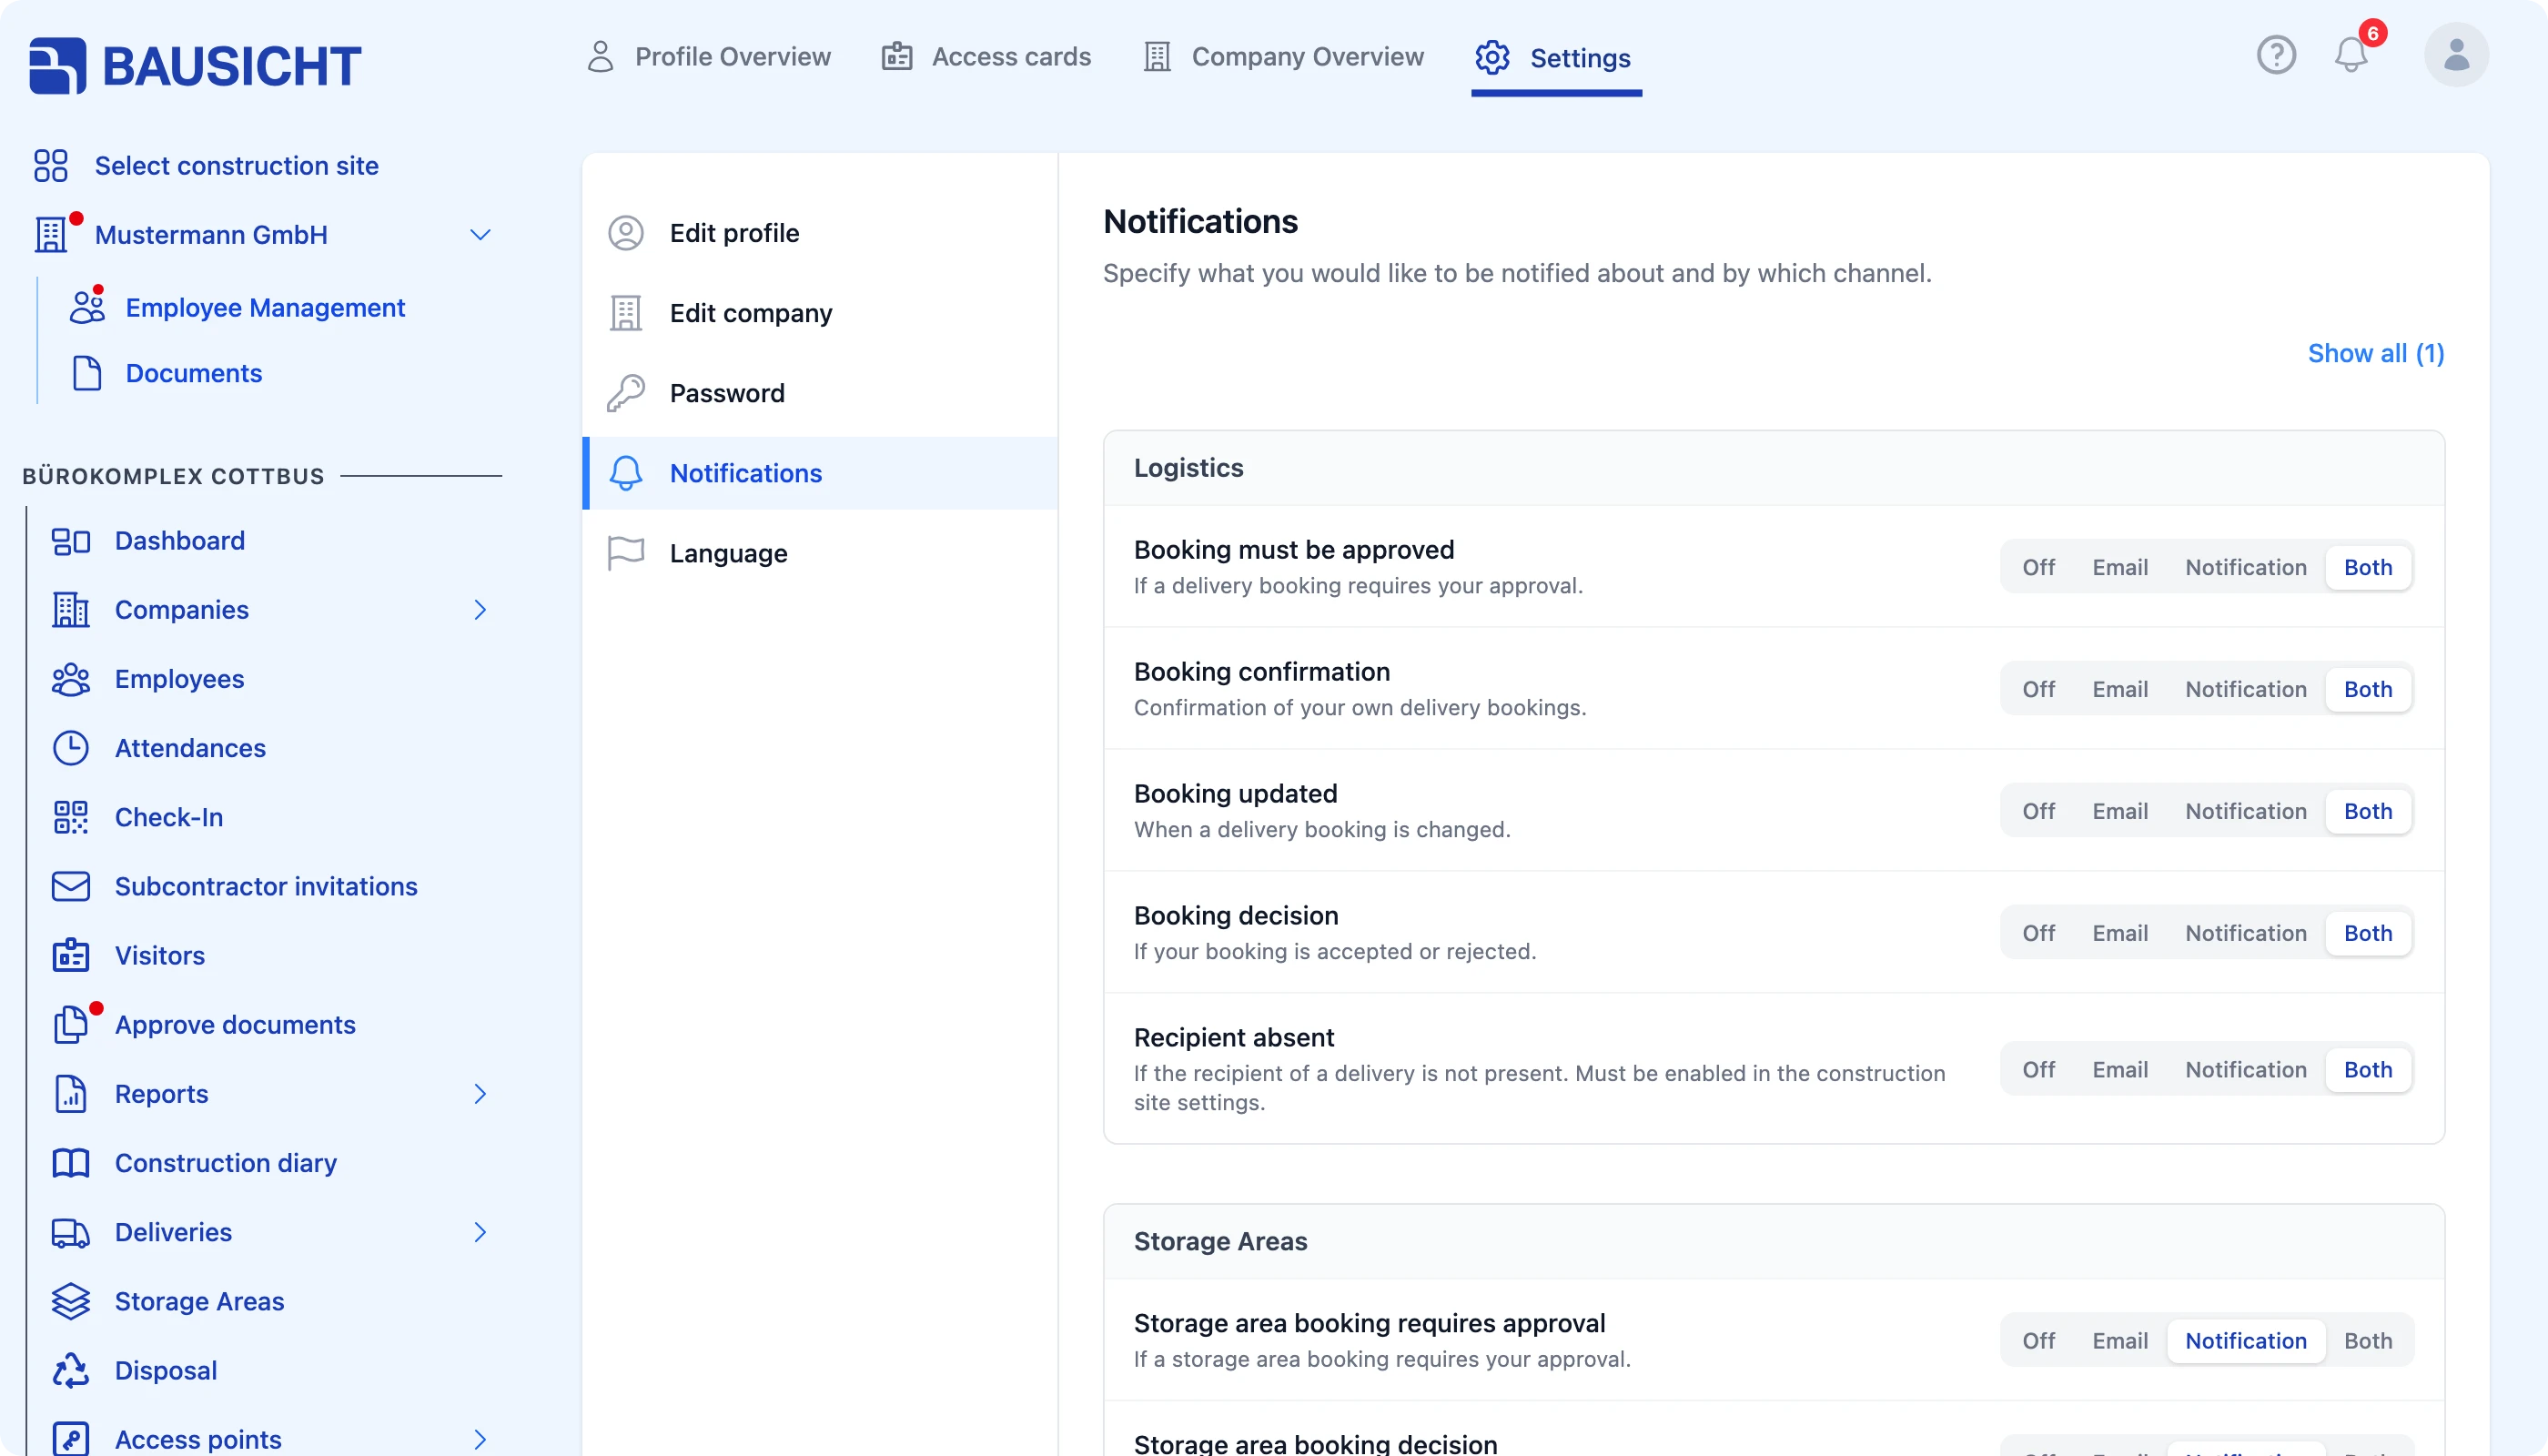
Task: Click the Logistics section header
Action: coord(1773,468)
